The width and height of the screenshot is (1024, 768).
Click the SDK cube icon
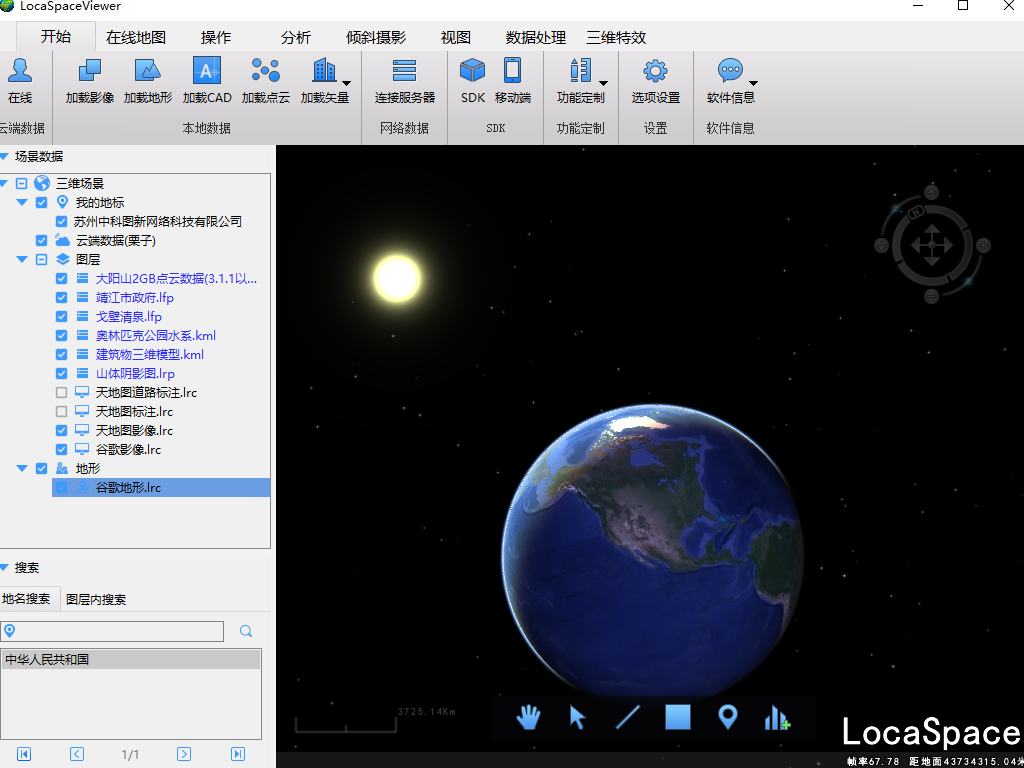pos(472,71)
